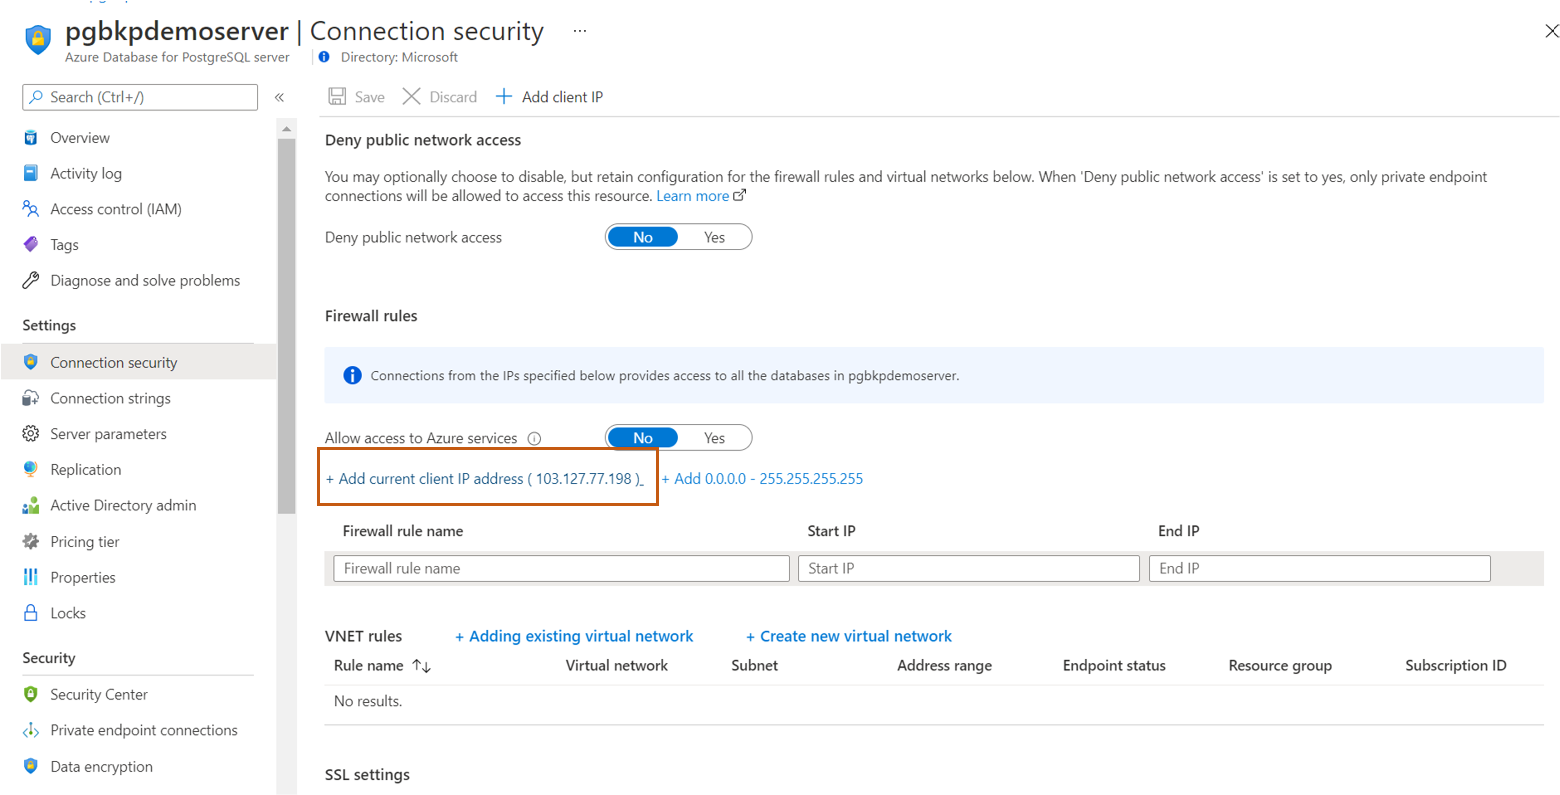Image resolution: width=1560 pixels, height=795 pixels.
Task: Click the Firewall rule name field
Action: [x=561, y=568]
